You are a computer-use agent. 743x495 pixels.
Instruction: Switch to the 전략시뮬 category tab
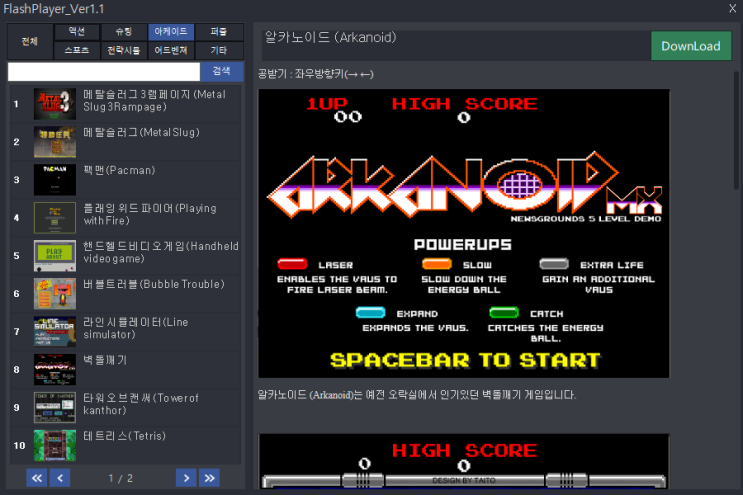click(124, 50)
